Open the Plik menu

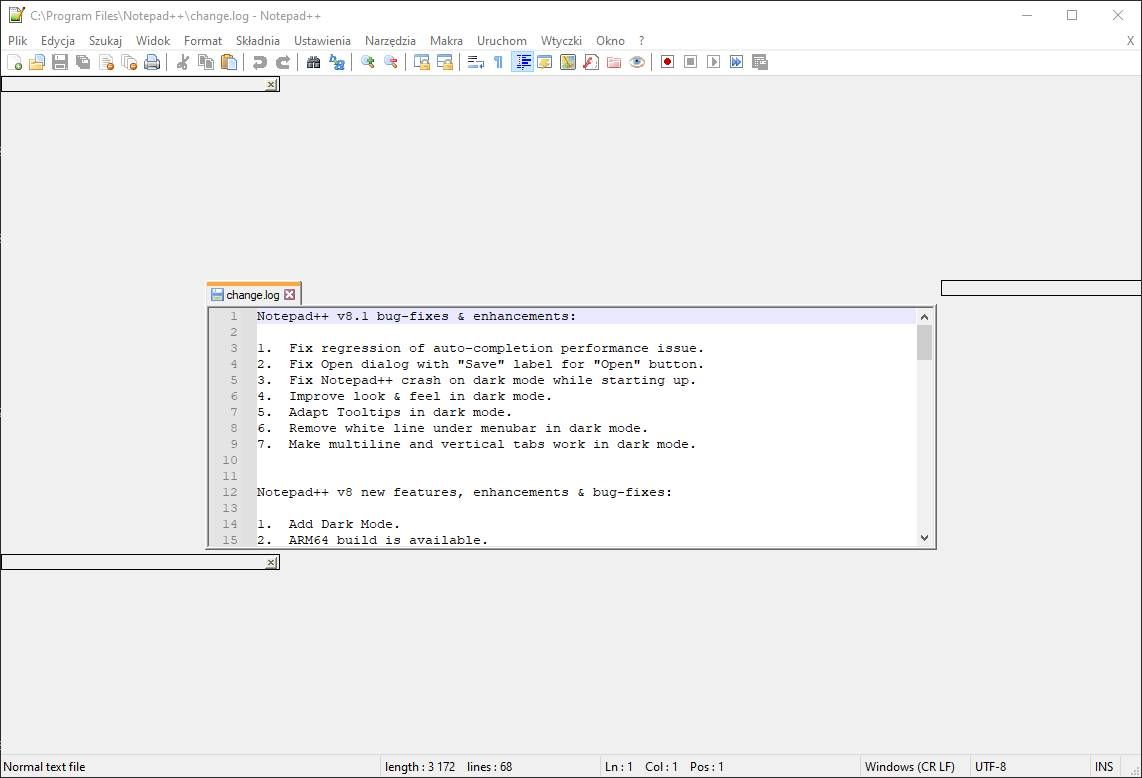pos(17,41)
